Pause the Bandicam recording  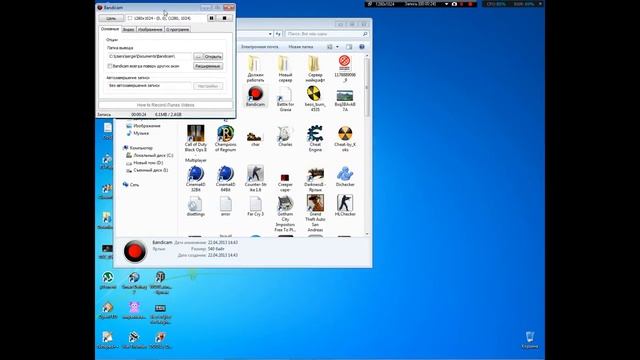coord(211,18)
